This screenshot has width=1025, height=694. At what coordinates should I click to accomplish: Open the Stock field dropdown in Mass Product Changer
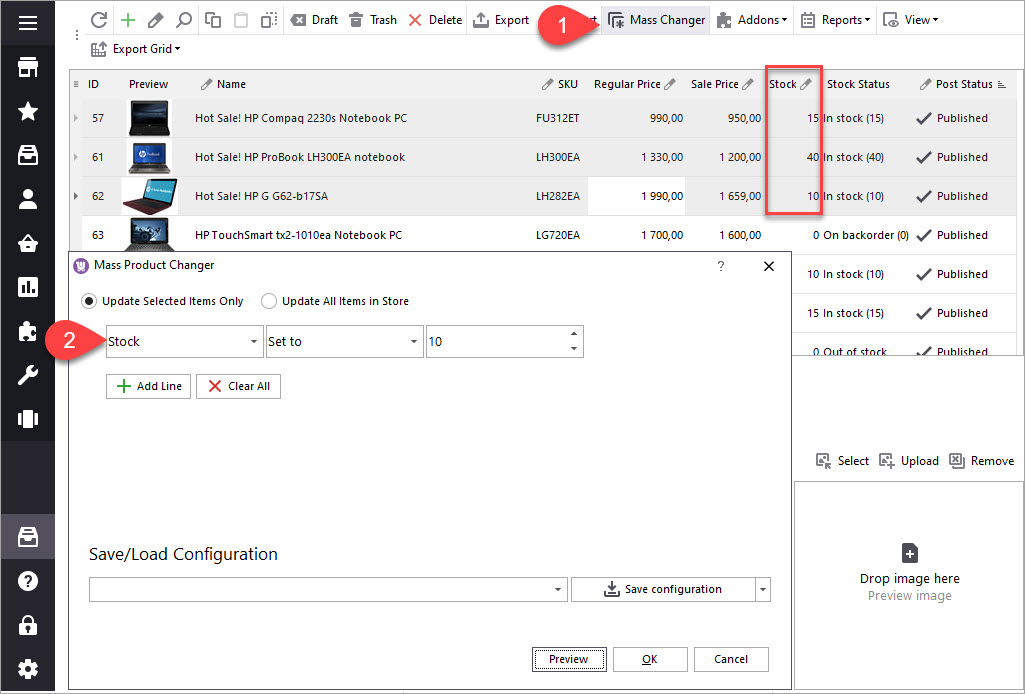(x=256, y=341)
